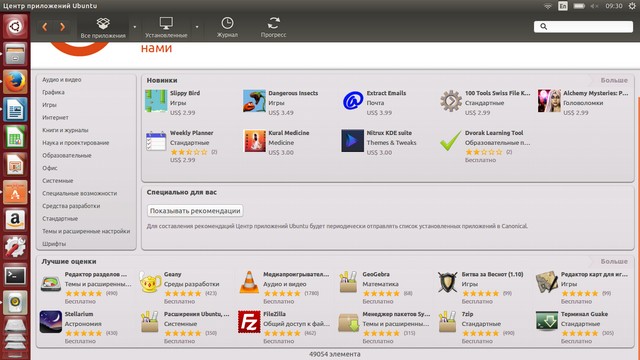Click the clock 09:30 in top bar
This screenshot has height=360, width=640.
tap(614, 6)
